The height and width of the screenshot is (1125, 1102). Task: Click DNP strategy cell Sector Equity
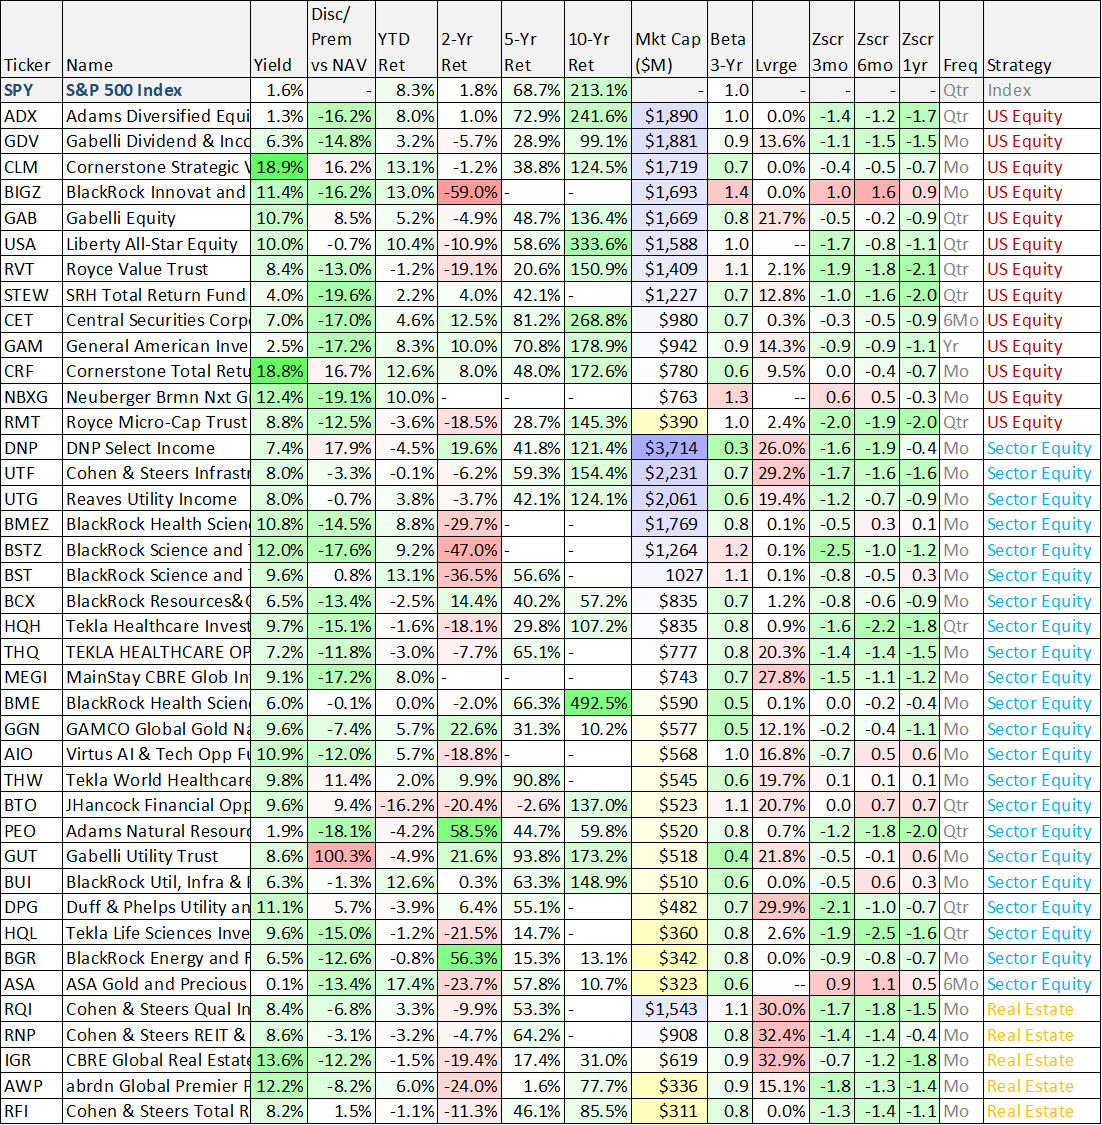[x=1042, y=448]
